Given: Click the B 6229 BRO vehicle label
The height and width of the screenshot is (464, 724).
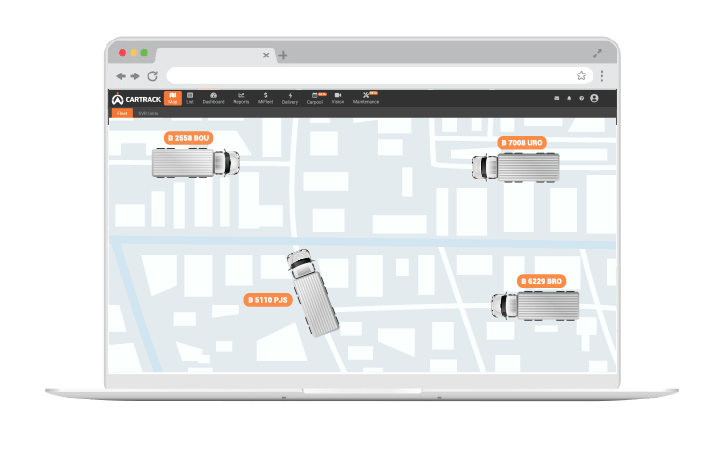Looking at the screenshot, I should [x=541, y=282].
